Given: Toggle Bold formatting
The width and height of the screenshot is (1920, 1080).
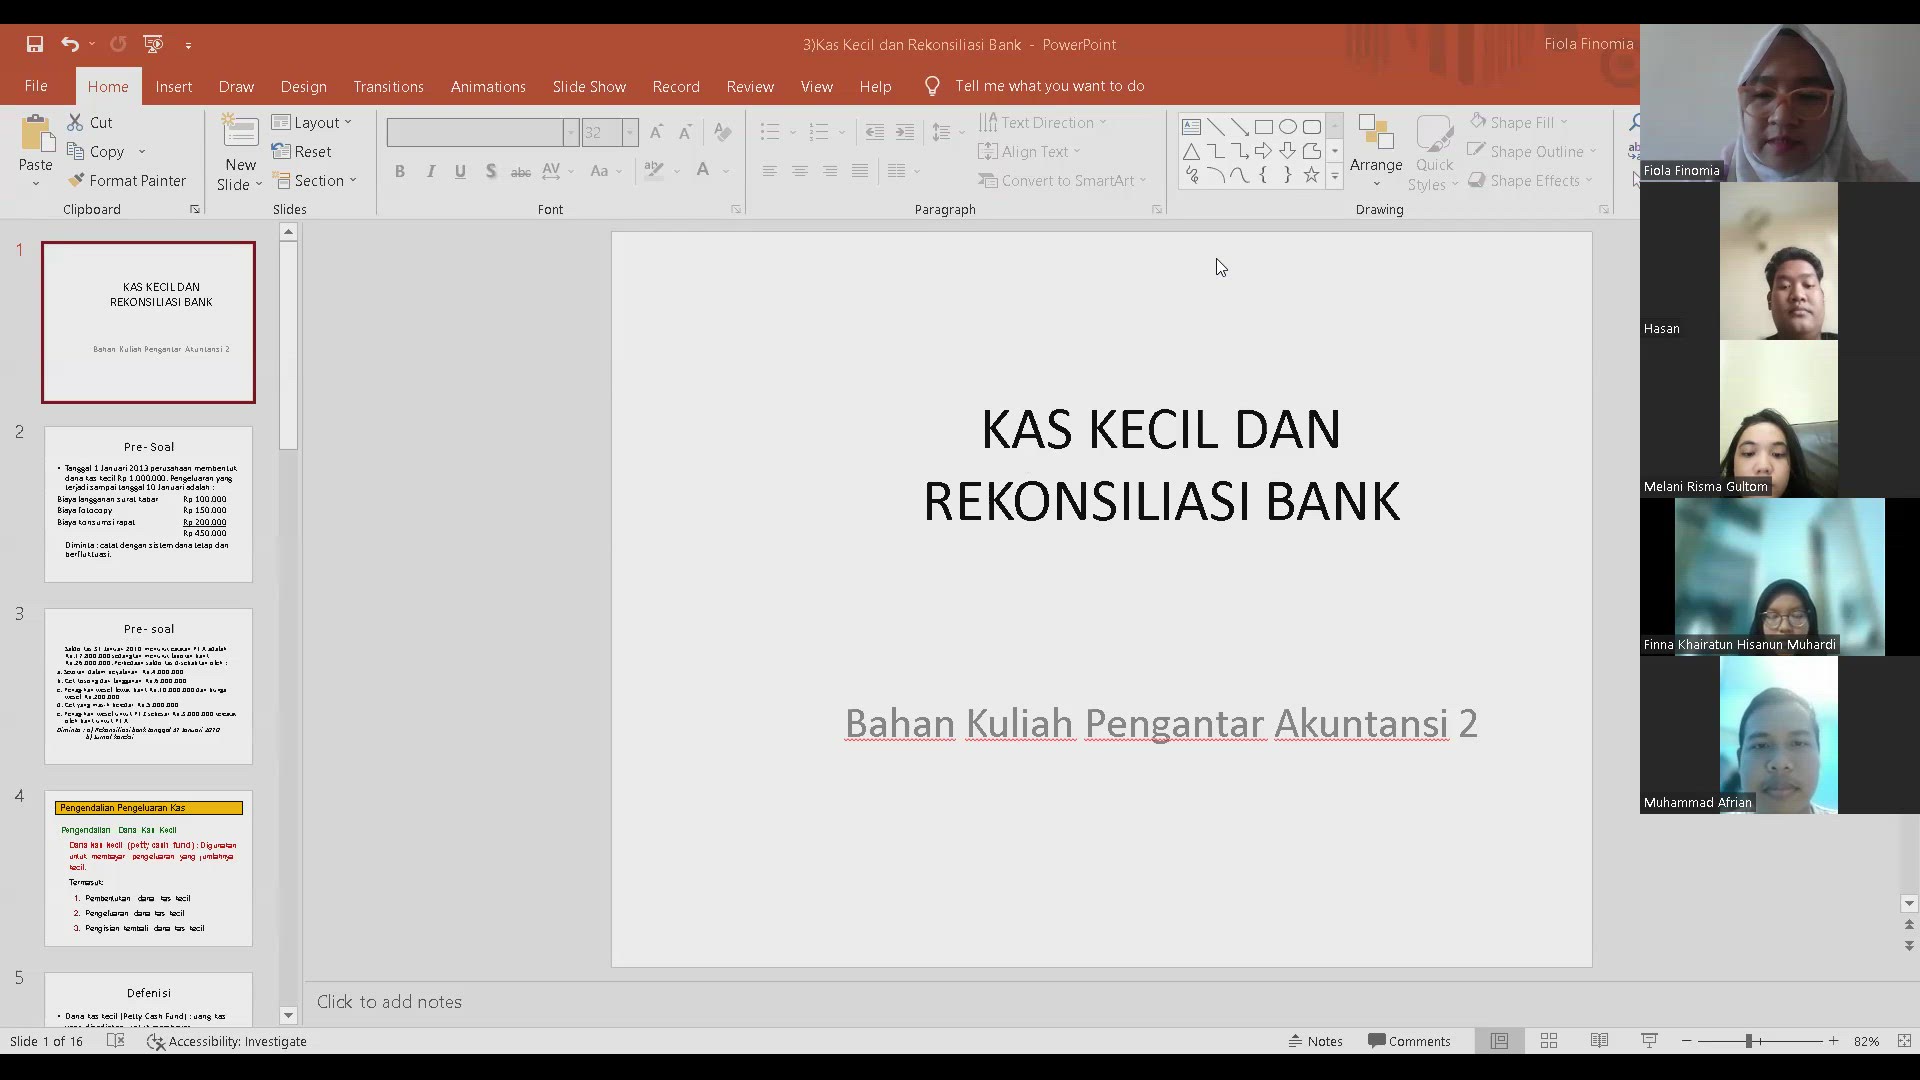Looking at the screenshot, I should click(400, 171).
